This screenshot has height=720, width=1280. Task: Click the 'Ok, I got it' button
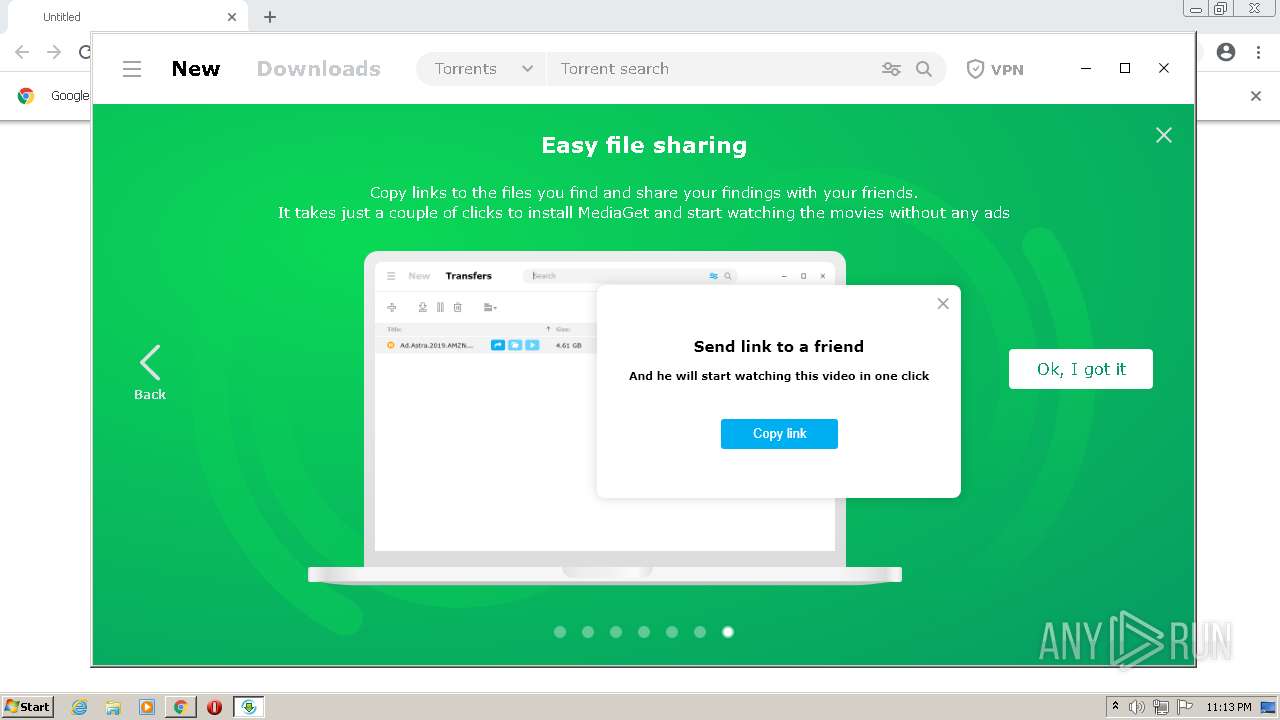coord(1081,369)
